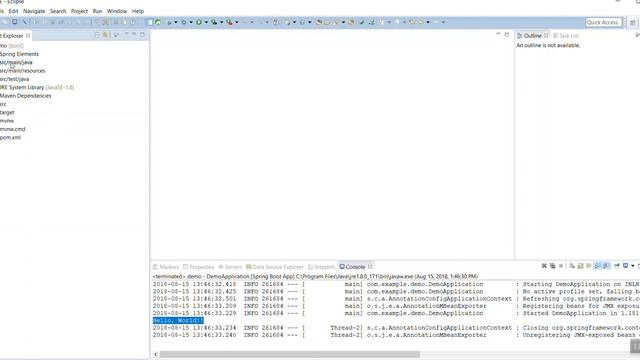
Task: Switch to the Properties tab
Action: click(x=198, y=267)
